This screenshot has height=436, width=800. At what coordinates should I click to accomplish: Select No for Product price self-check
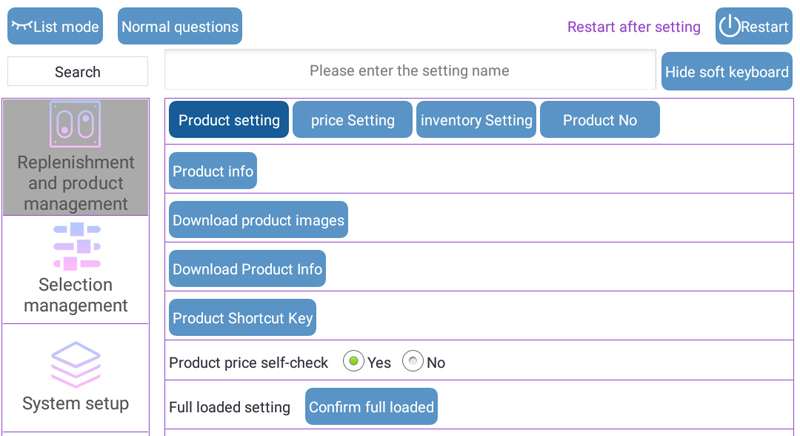pos(412,361)
